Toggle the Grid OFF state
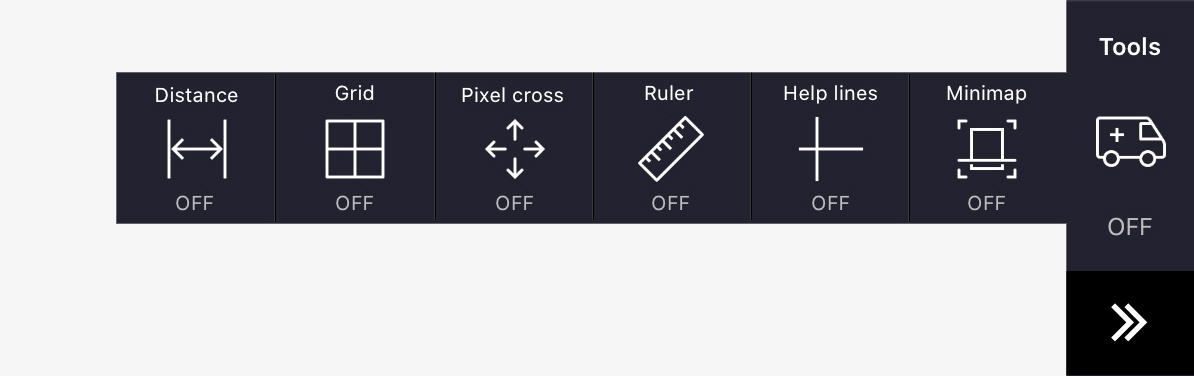 (x=355, y=203)
